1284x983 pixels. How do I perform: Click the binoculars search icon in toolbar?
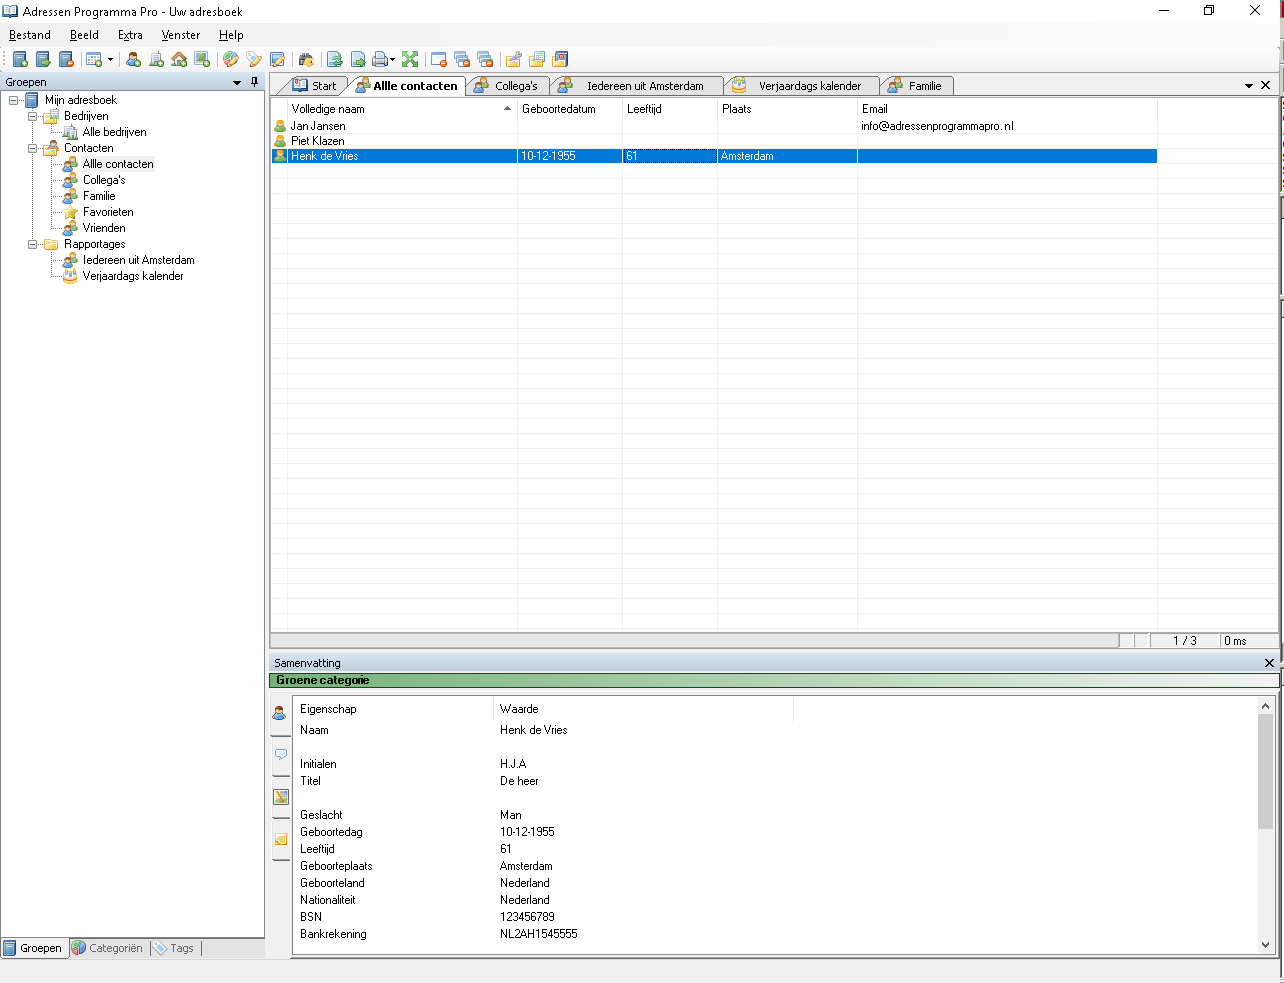pyautogui.click(x=306, y=60)
